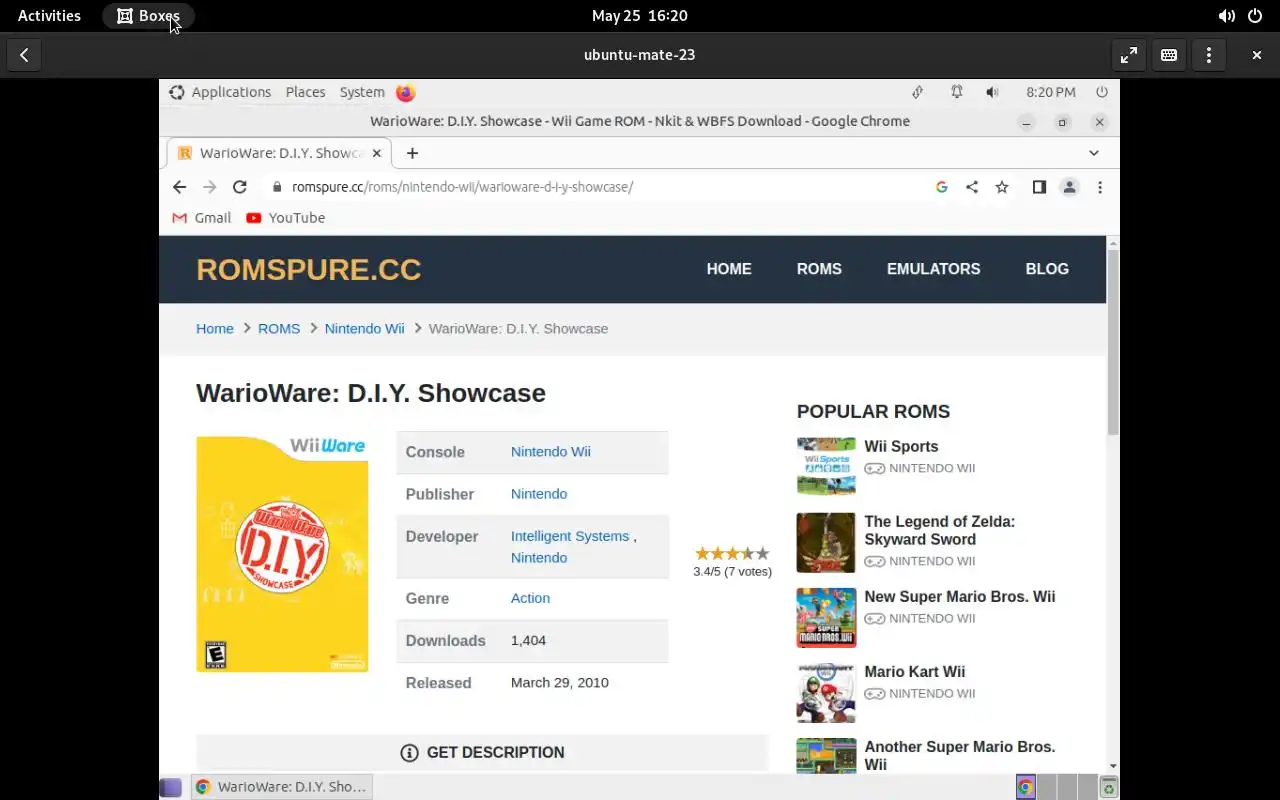This screenshot has width=1280, height=800.
Task: Open Mario Kart Wii title
Action: coord(915,672)
